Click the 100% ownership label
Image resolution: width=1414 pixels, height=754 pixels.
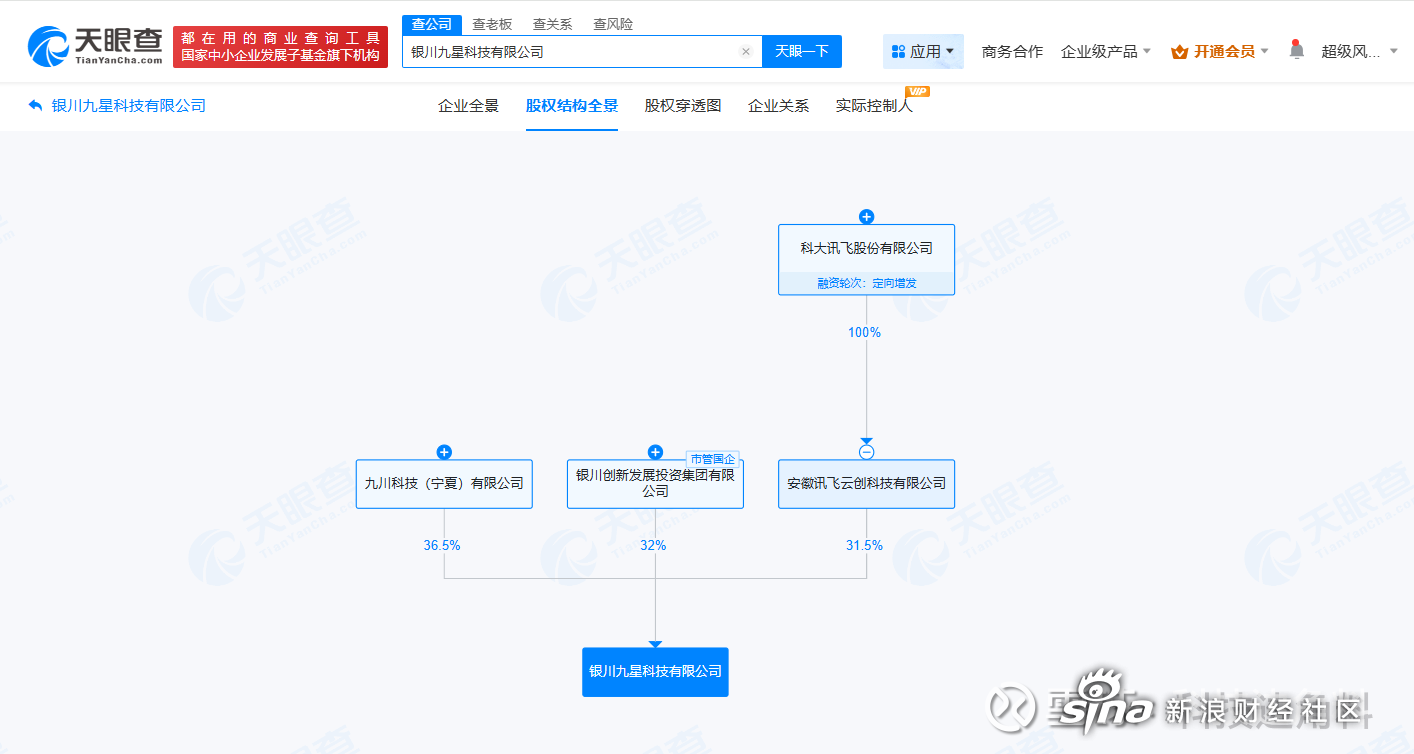pyautogui.click(x=864, y=332)
